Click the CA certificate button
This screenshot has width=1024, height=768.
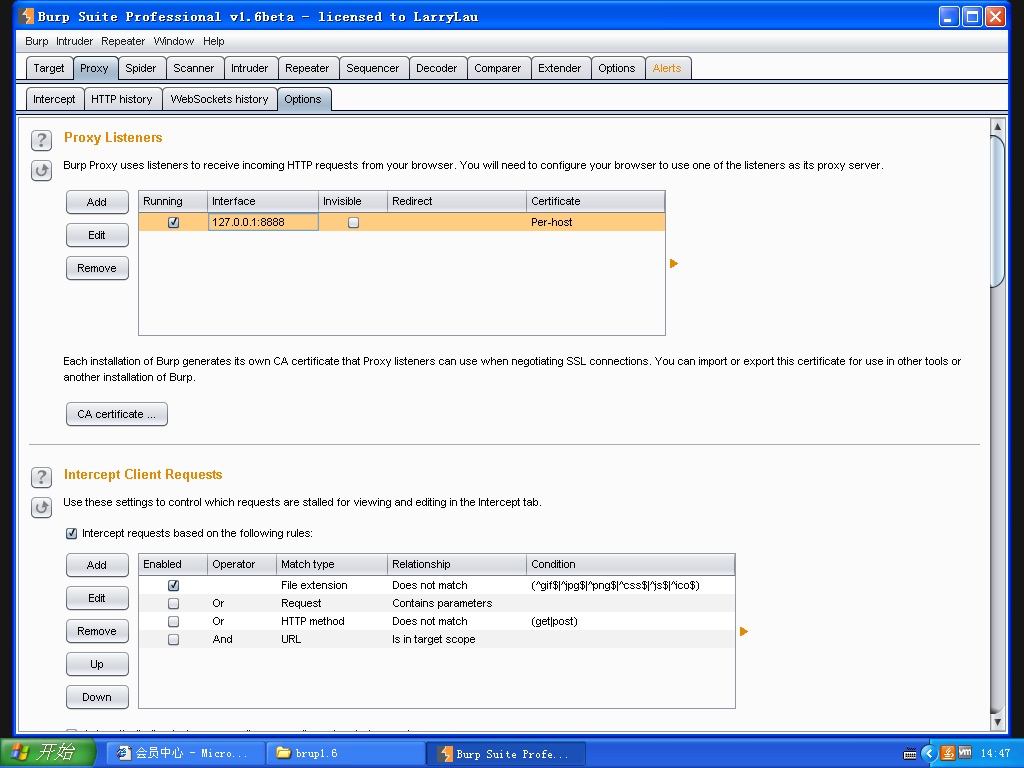(x=116, y=414)
